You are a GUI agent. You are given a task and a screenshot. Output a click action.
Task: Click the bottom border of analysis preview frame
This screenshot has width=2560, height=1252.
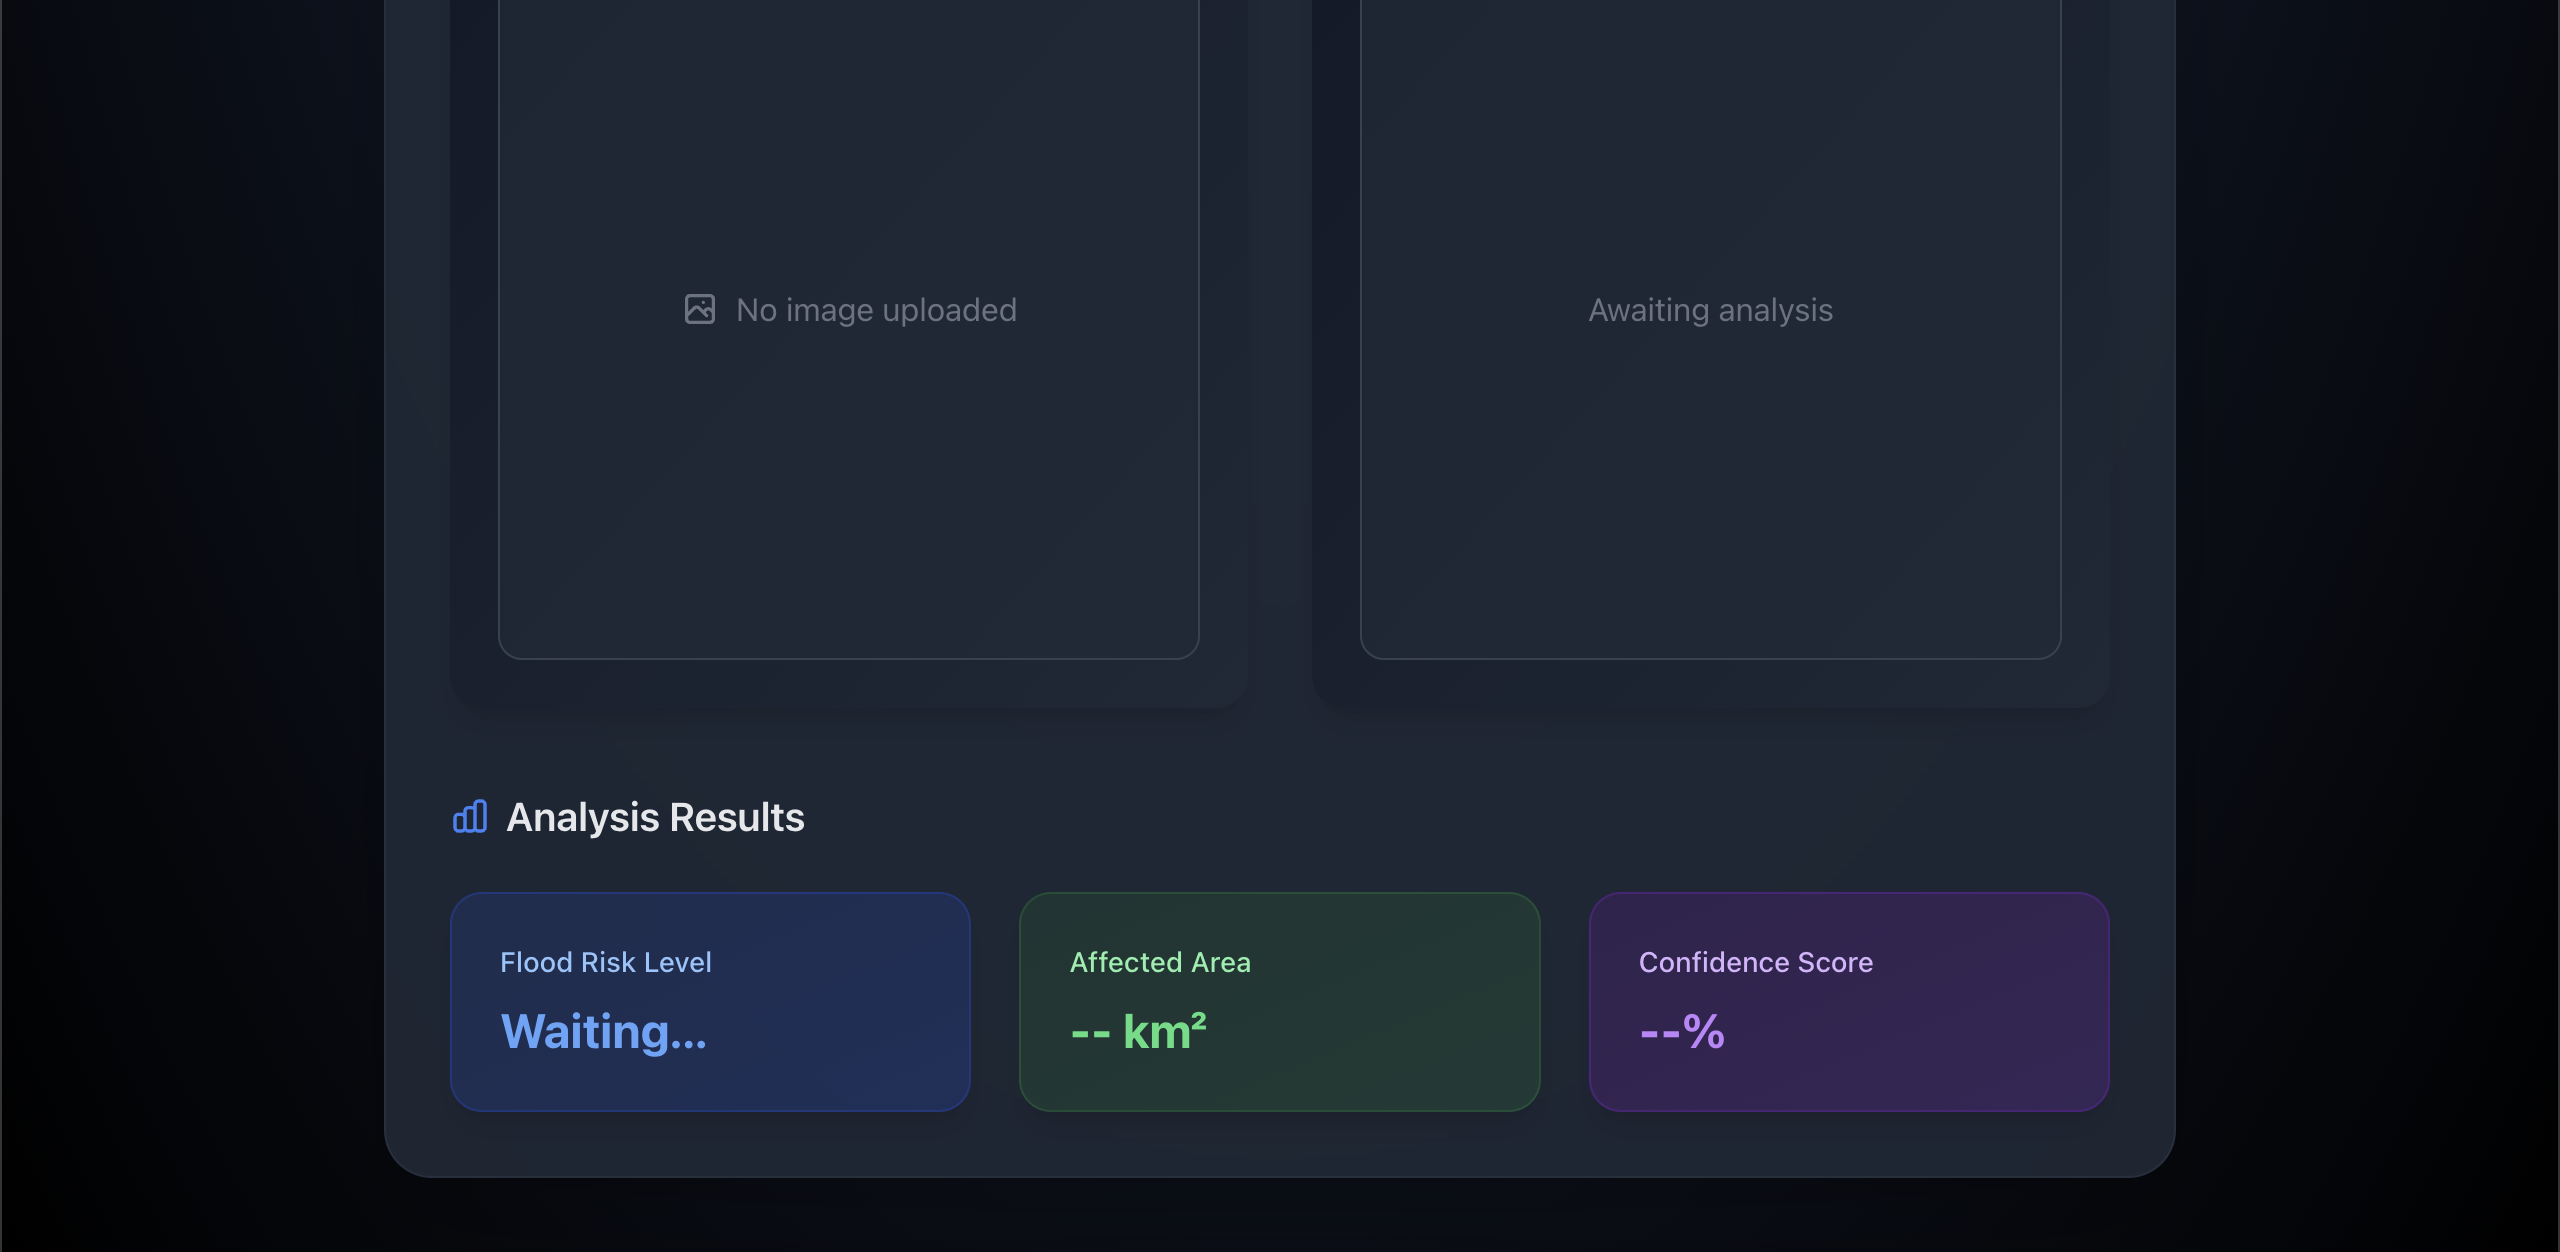(x=1710, y=658)
